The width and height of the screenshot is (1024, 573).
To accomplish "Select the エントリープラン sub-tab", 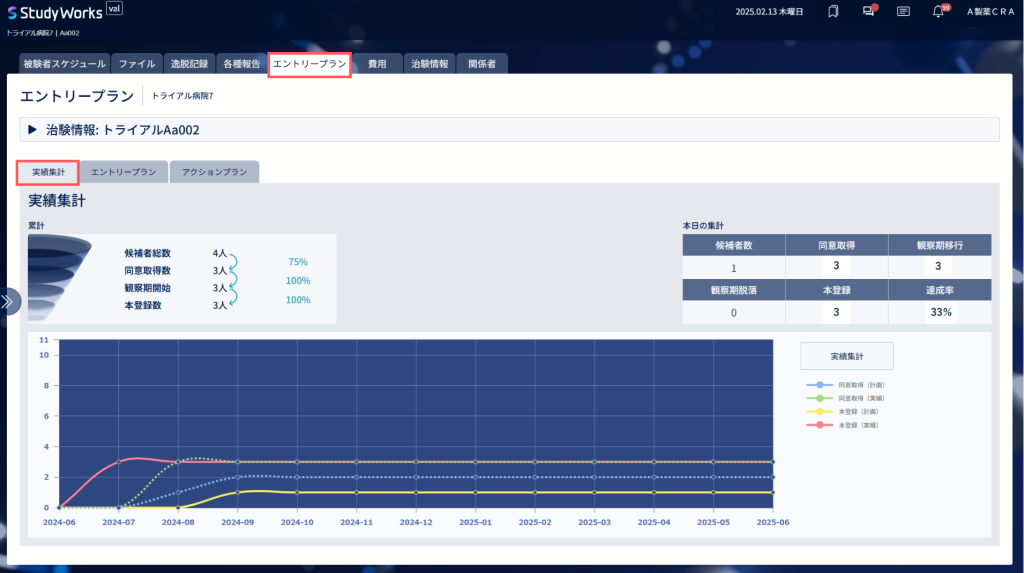I will tap(123, 172).
